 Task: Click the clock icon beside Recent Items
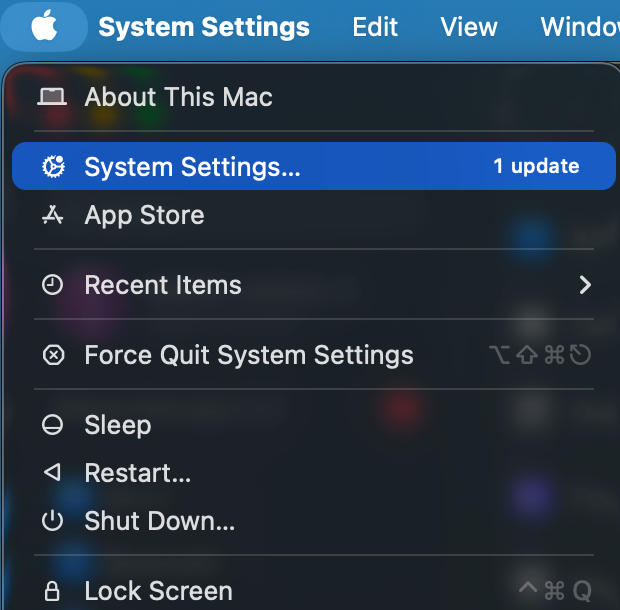[52, 285]
